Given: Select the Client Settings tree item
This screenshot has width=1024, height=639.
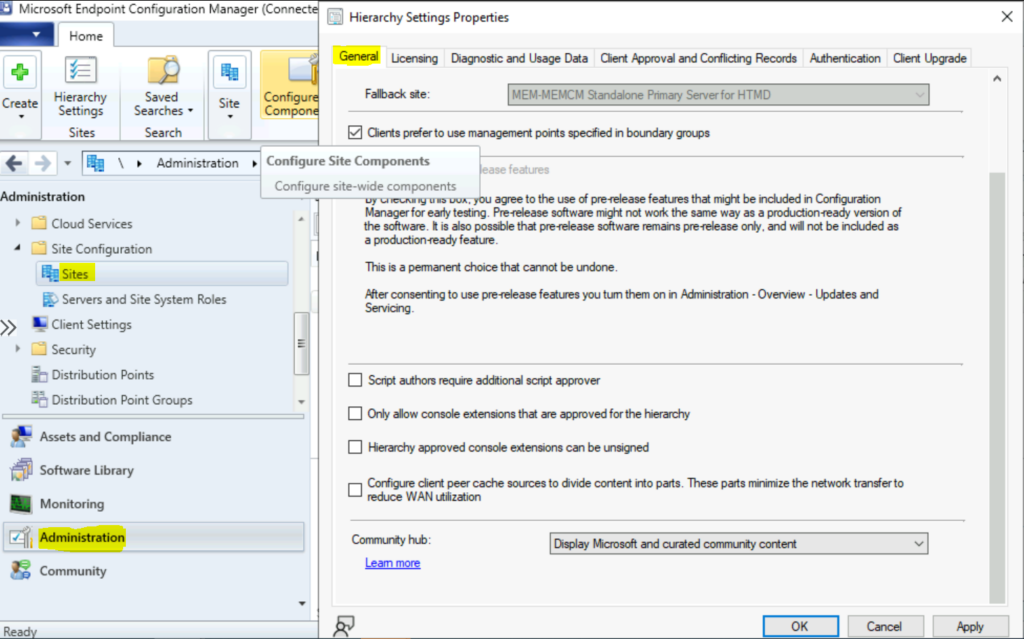Looking at the screenshot, I should click(x=91, y=324).
